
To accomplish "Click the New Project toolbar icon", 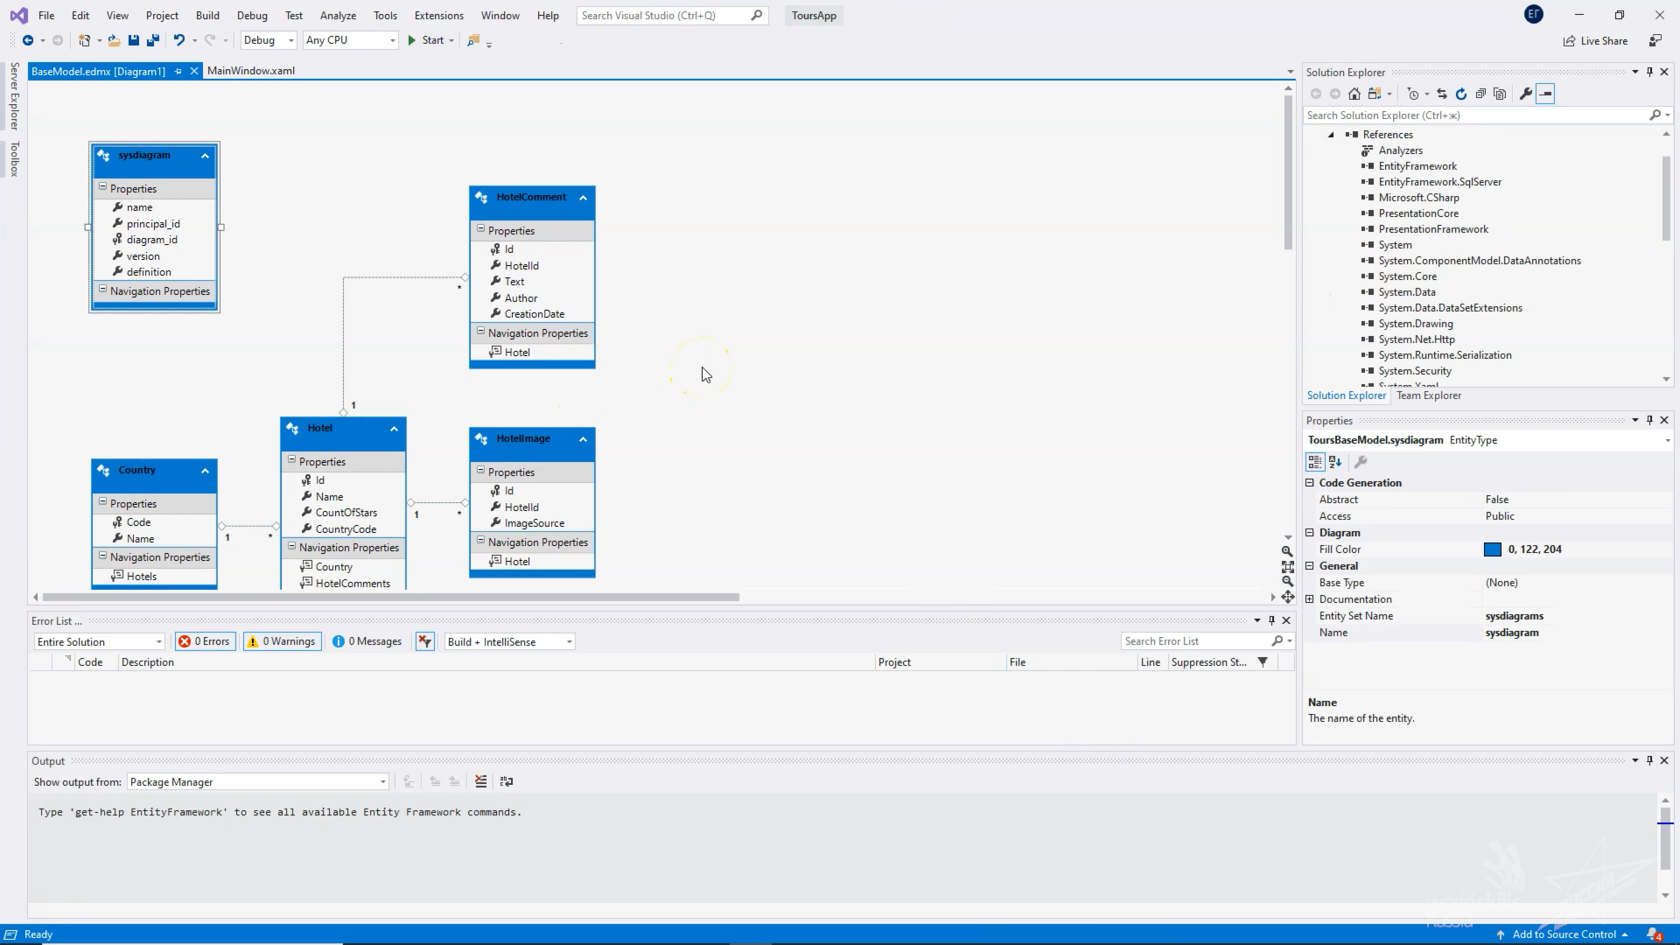I will click(x=85, y=40).
